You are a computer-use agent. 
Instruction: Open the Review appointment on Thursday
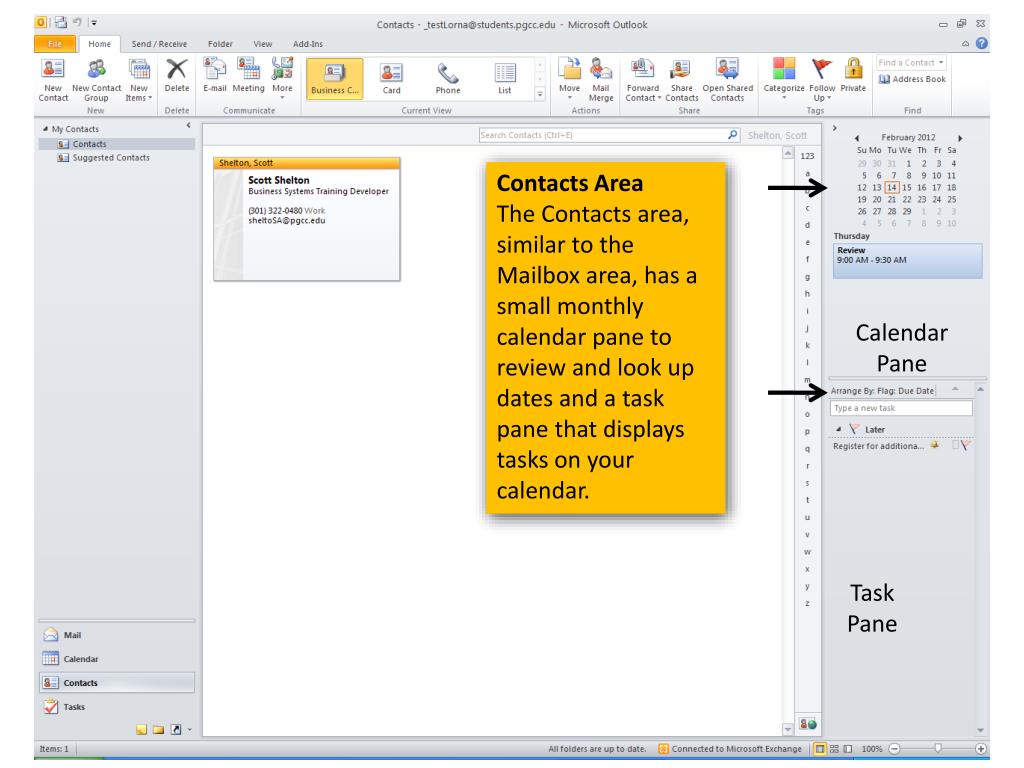pyautogui.click(x=908, y=261)
